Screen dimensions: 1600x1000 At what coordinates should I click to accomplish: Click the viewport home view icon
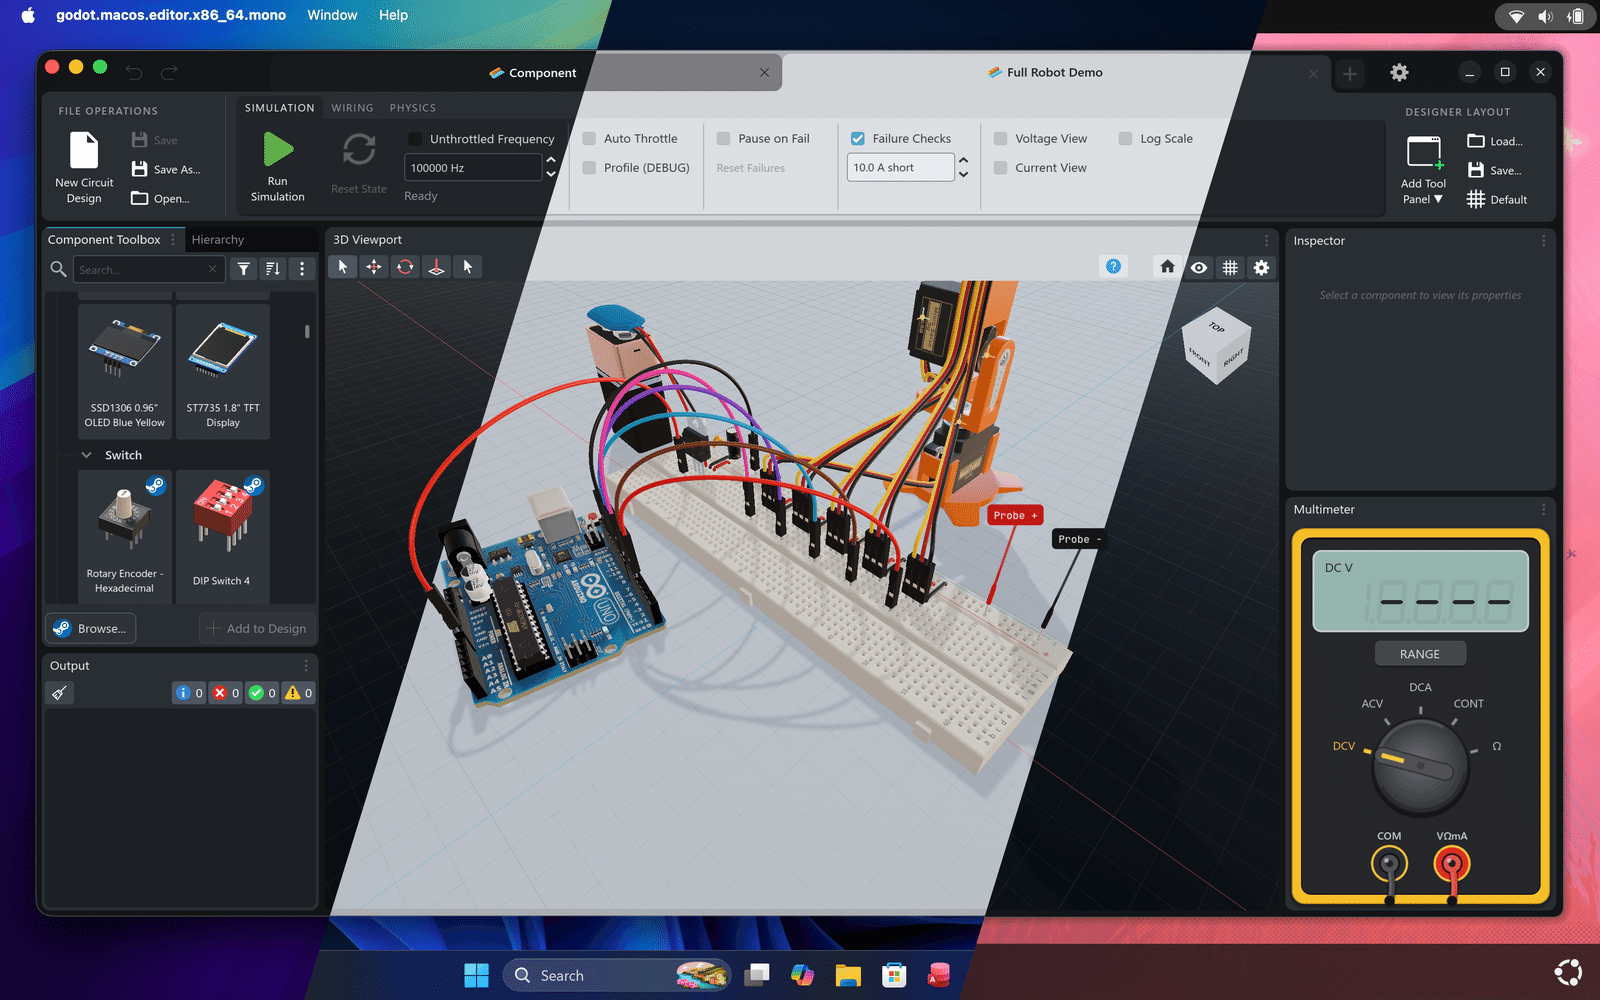1167,267
